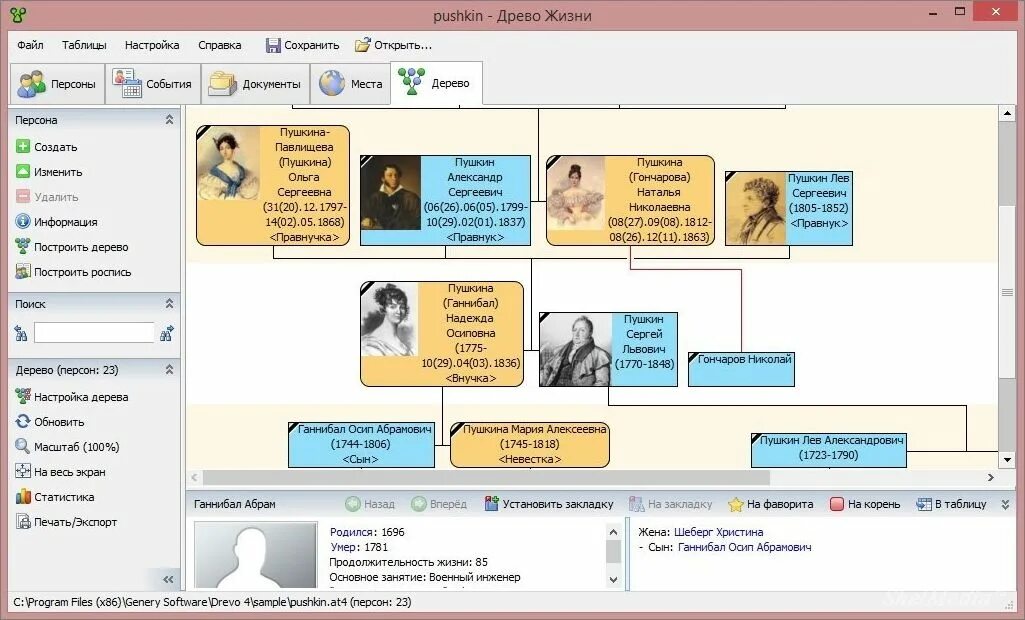Open link Ганнибал Осип Абрамович
This screenshot has width=1025, height=620.
pyautogui.click(x=745, y=547)
